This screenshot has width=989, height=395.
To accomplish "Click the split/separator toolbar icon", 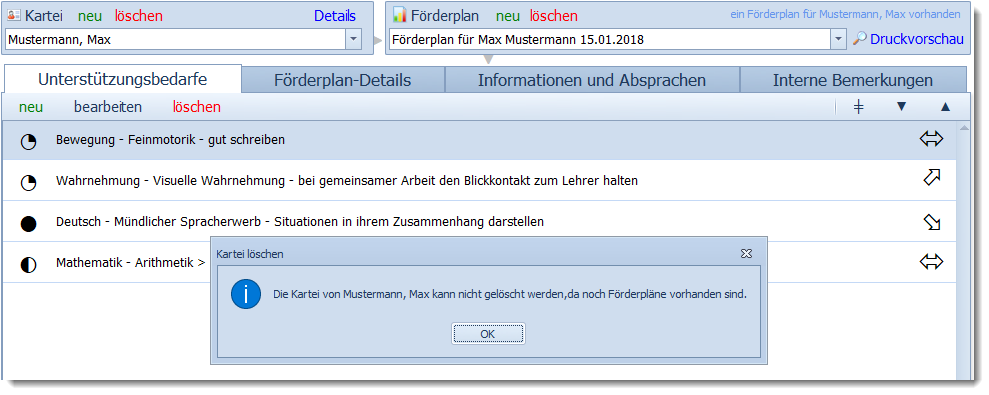I will point(858,107).
